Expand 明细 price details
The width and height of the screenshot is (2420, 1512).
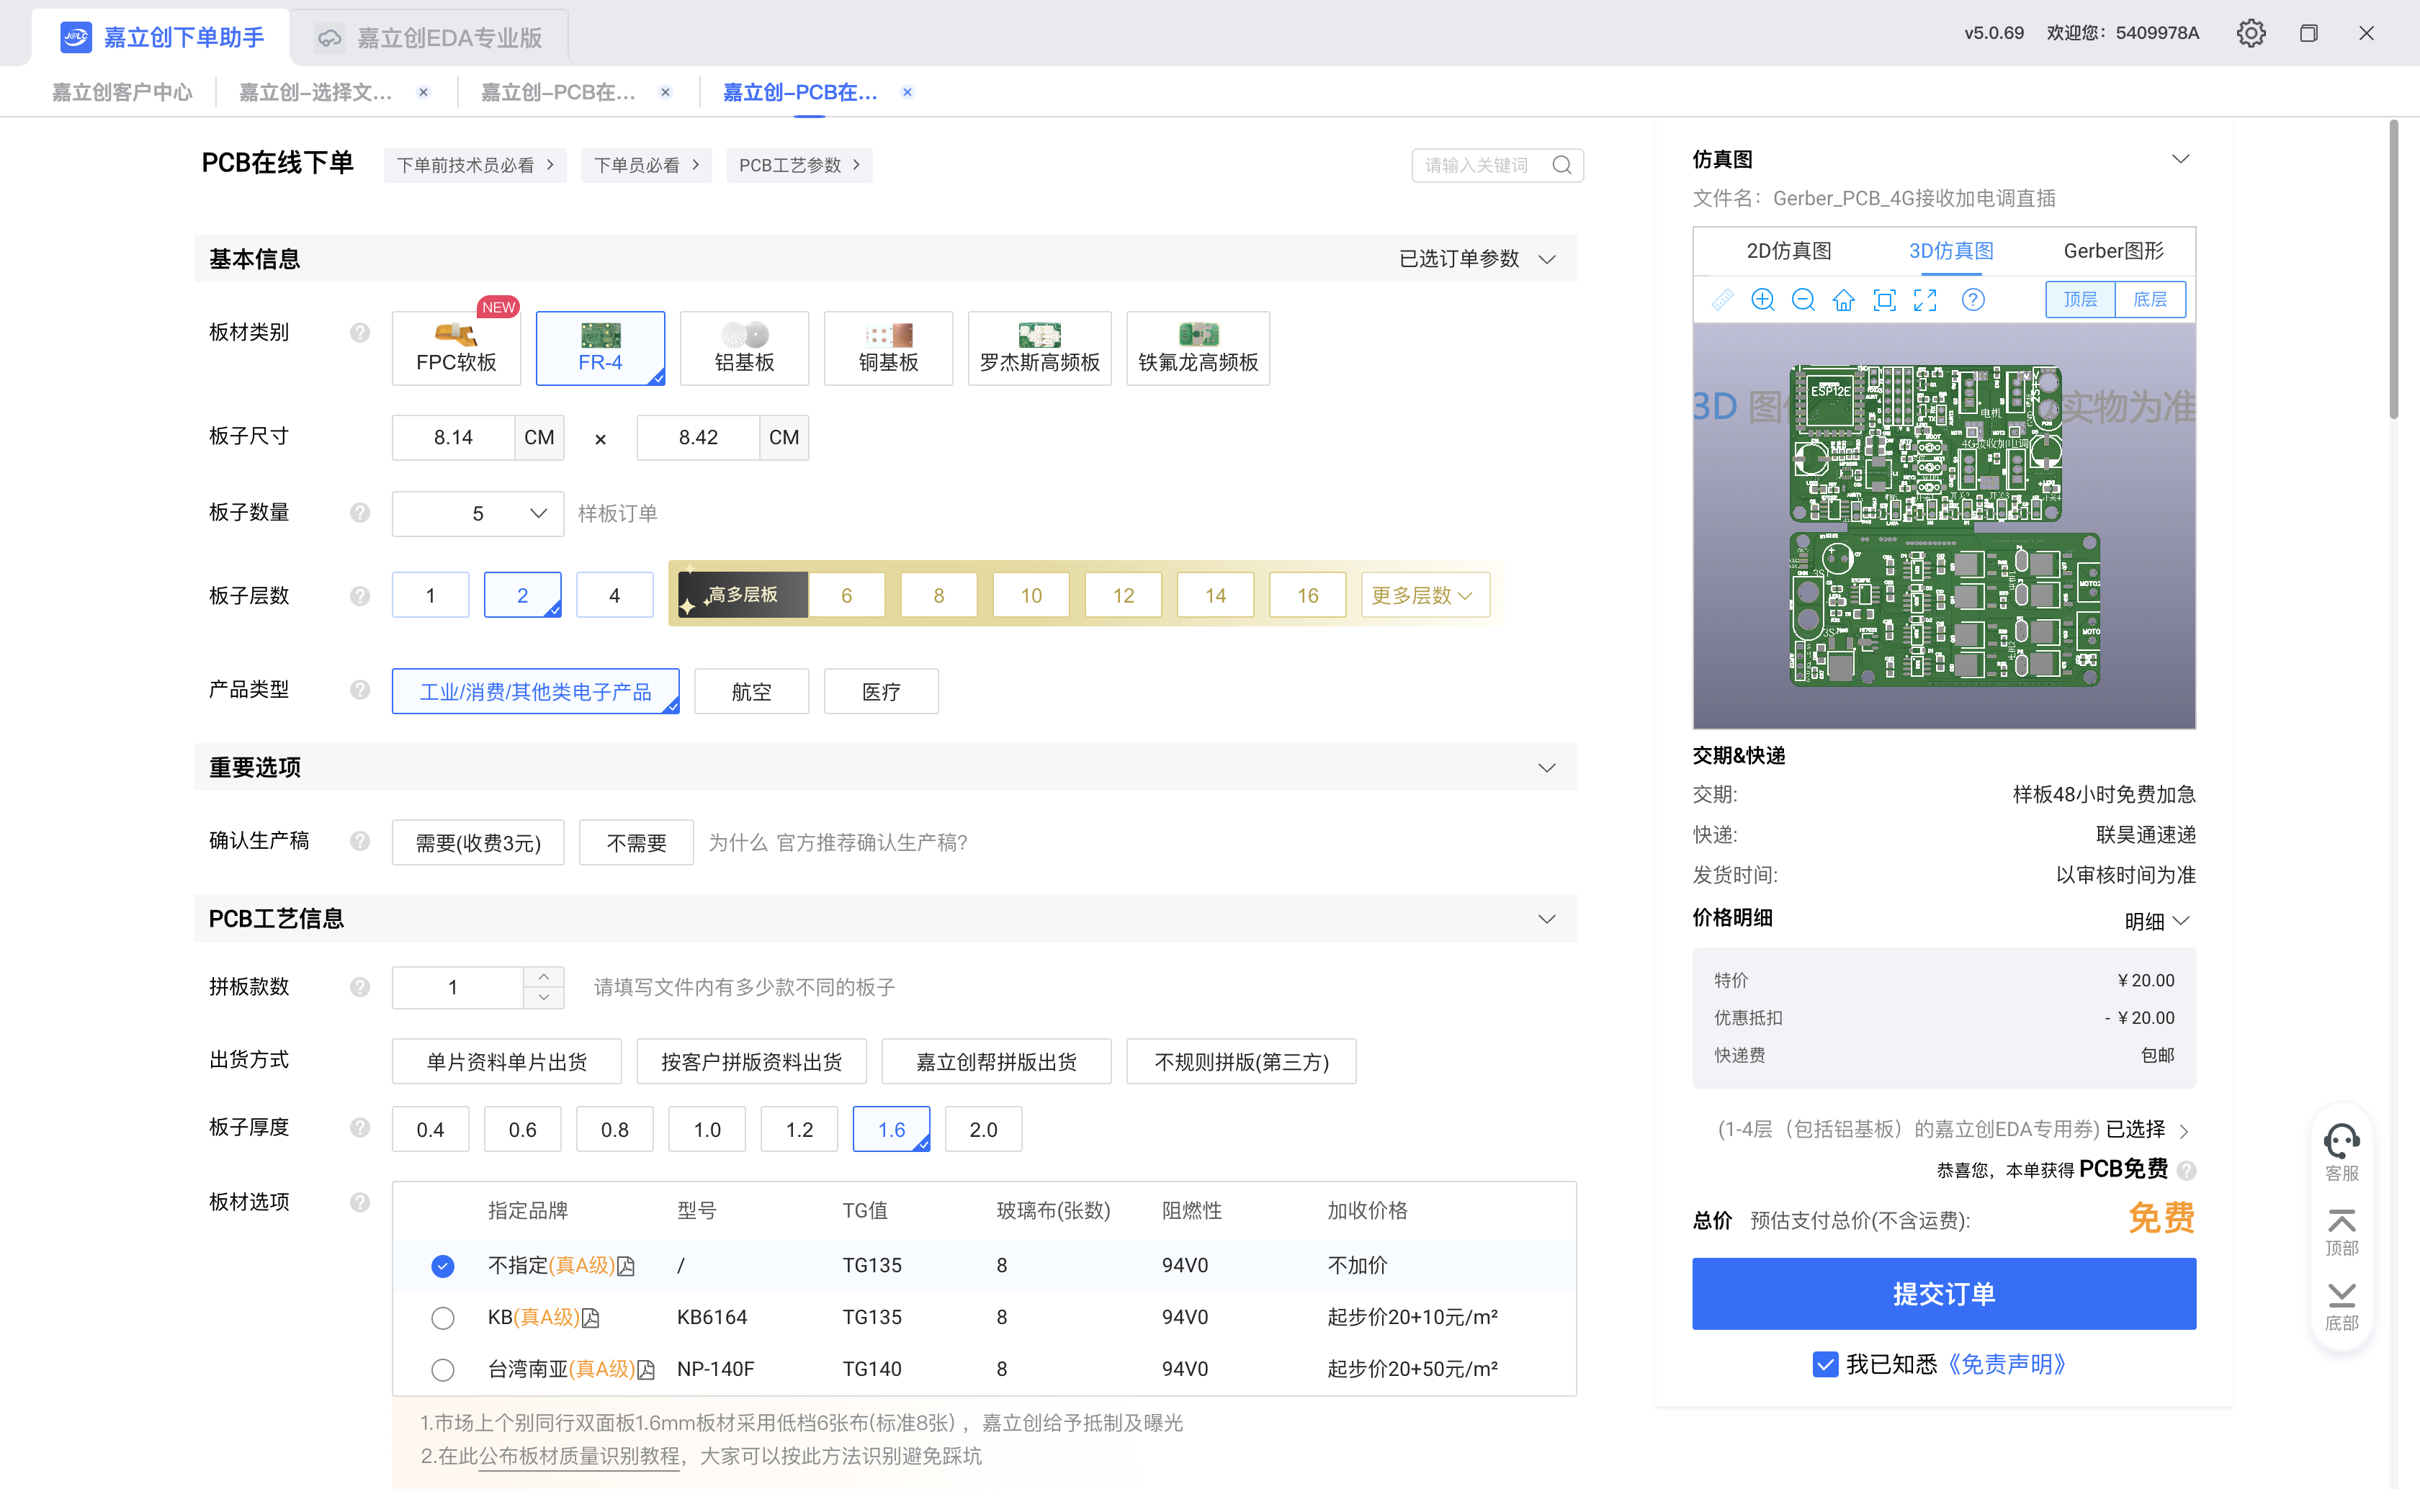coord(2158,921)
